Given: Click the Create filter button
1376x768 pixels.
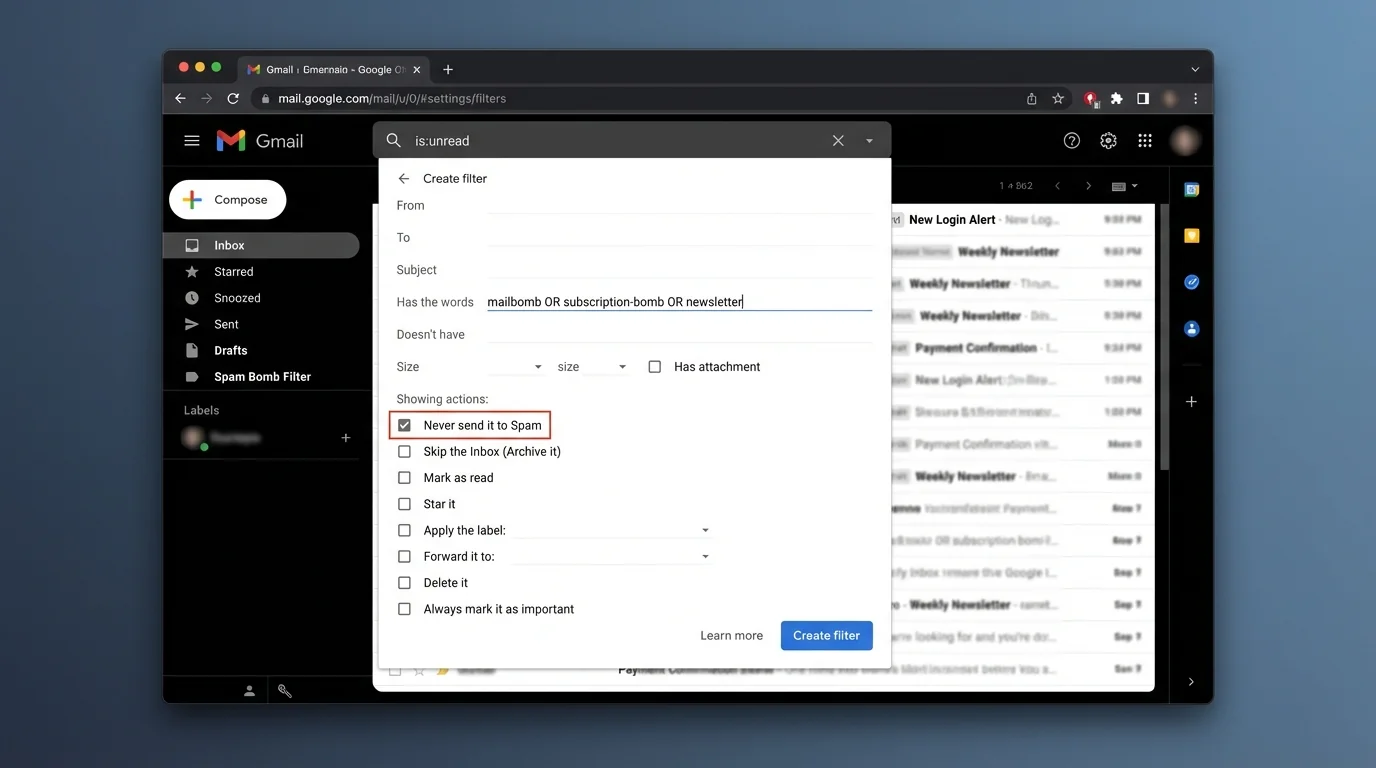Looking at the screenshot, I should coord(826,635).
